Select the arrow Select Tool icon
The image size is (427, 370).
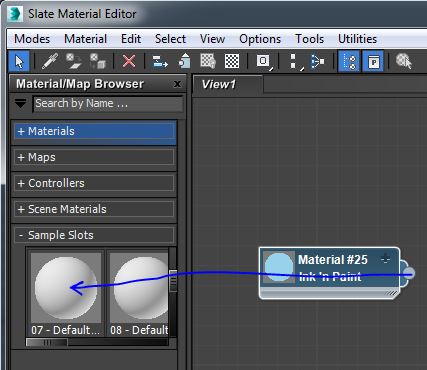(19, 62)
